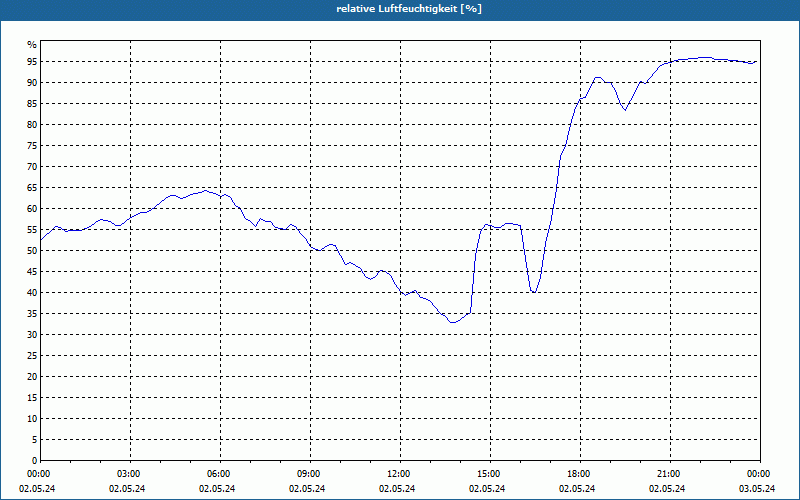Screen dimensions: 800x500
Task: Click the humidity curve minimum near 33%
Action: click(x=453, y=322)
